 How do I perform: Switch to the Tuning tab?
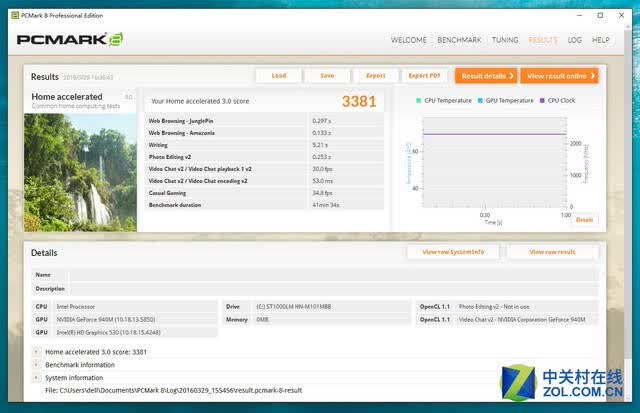tap(505, 40)
